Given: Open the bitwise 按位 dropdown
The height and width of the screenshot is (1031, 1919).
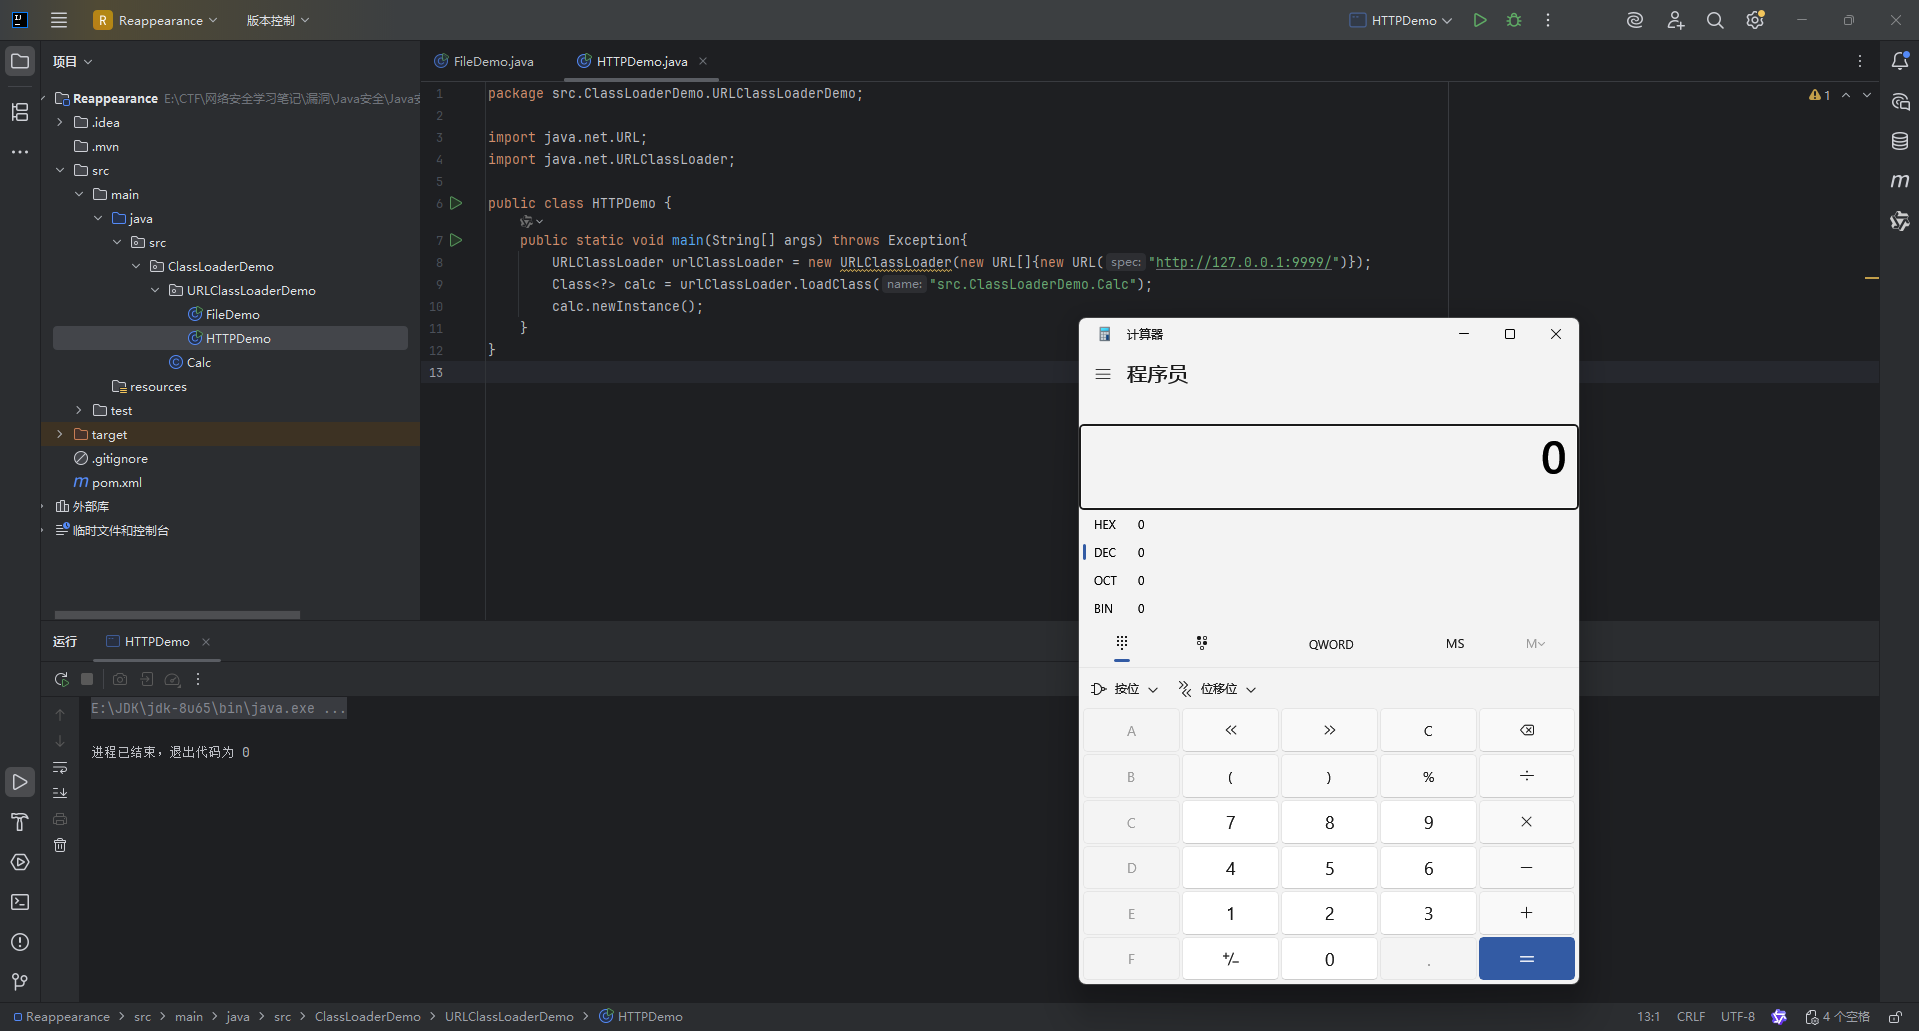Looking at the screenshot, I should click(x=1125, y=689).
